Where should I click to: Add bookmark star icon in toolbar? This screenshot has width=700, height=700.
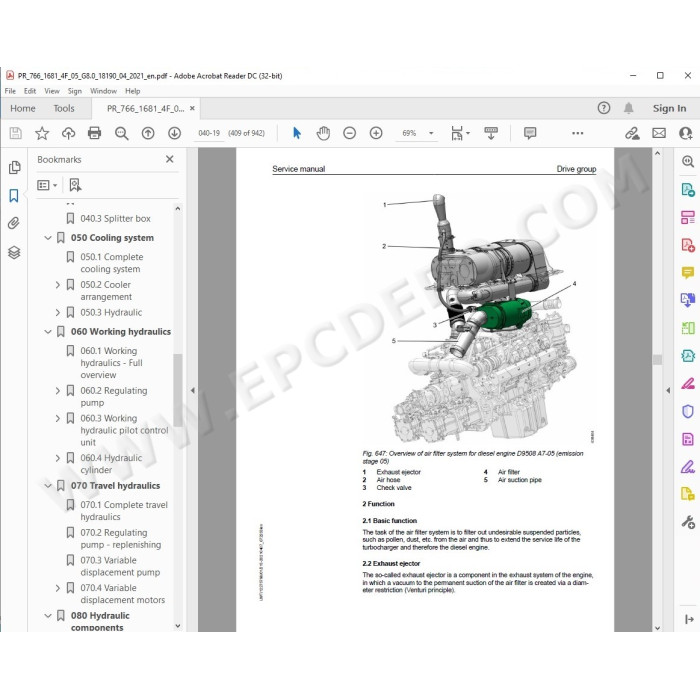point(42,133)
